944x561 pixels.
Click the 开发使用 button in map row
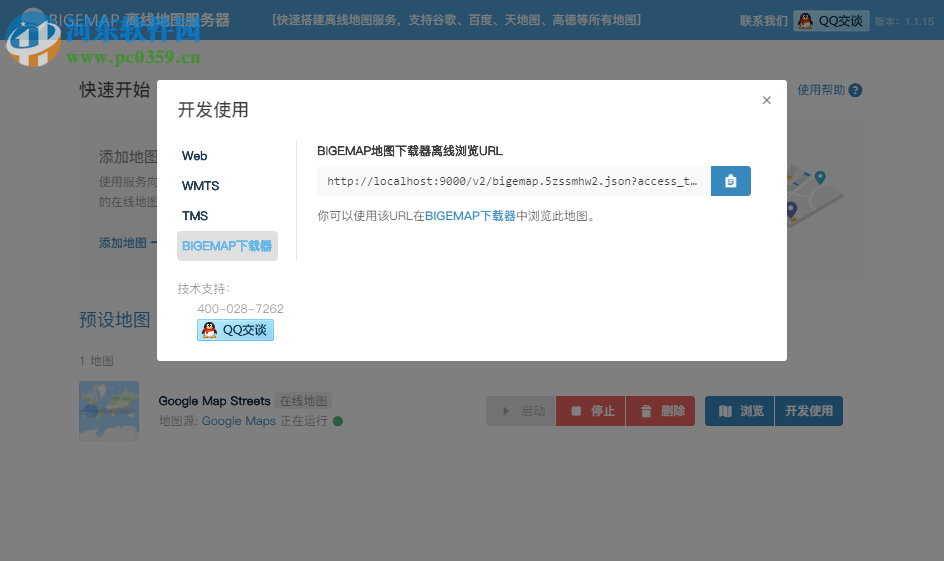pyautogui.click(x=809, y=411)
